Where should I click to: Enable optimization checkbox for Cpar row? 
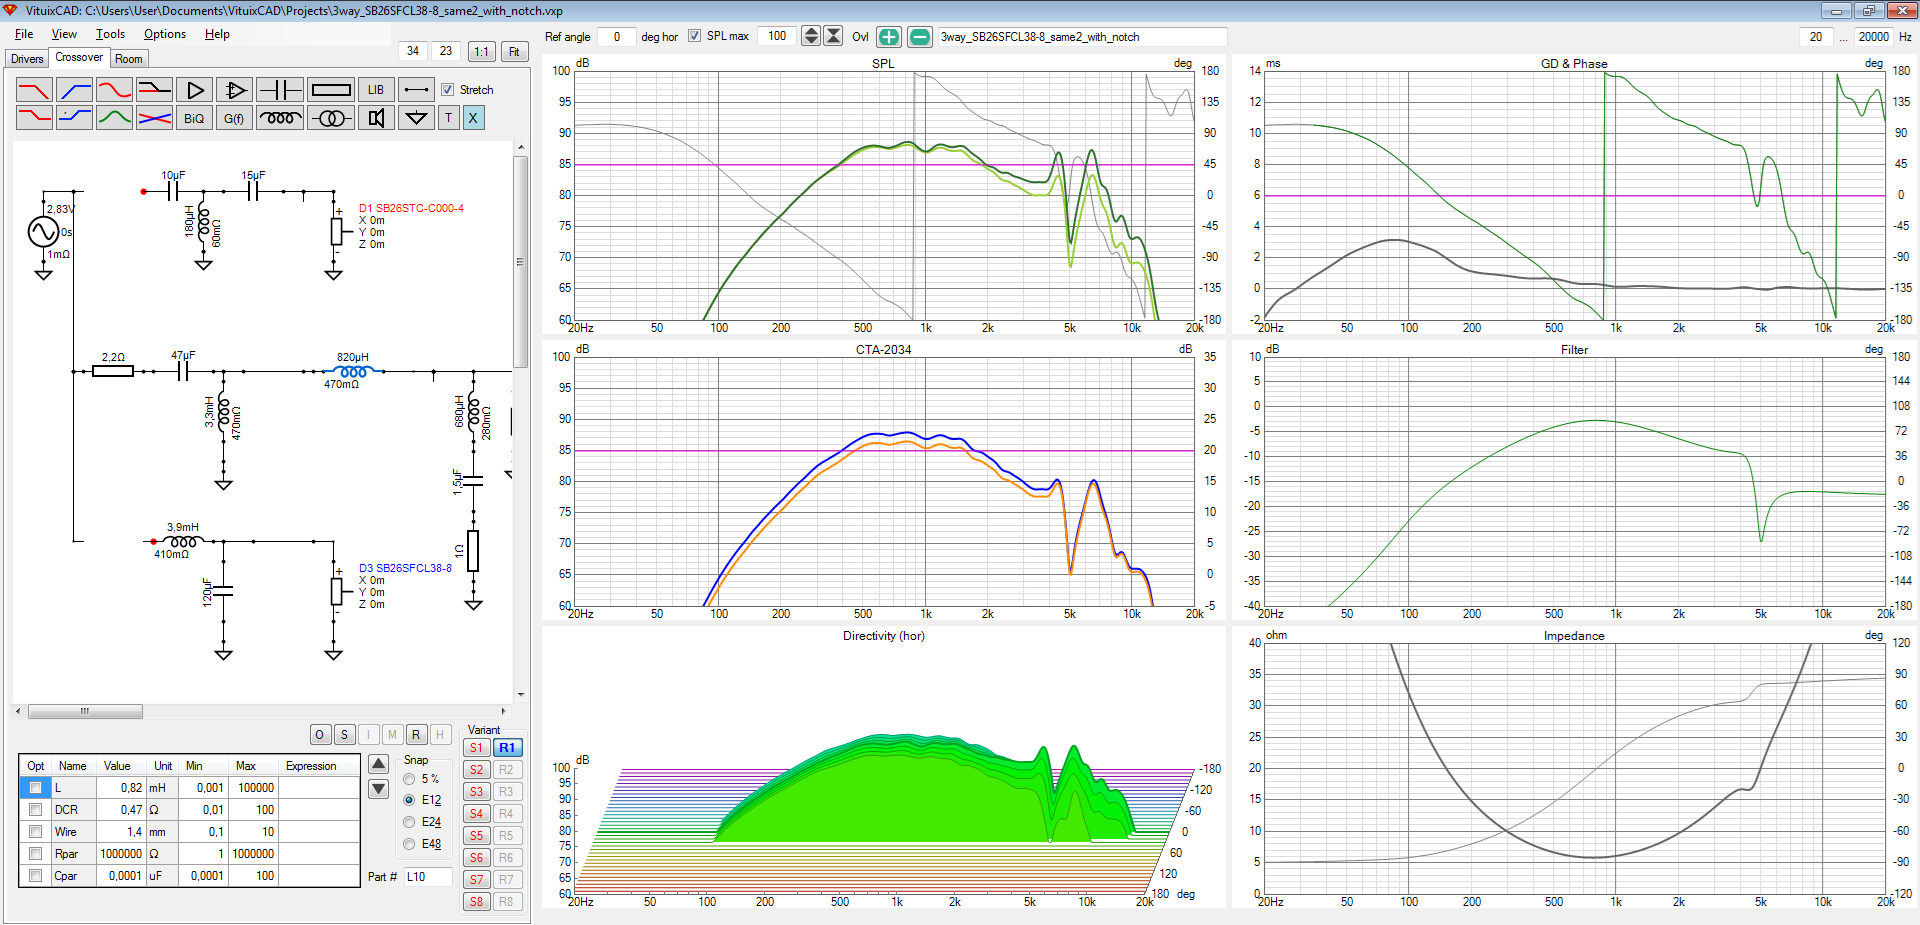pyautogui.click(x=35, y=876)
